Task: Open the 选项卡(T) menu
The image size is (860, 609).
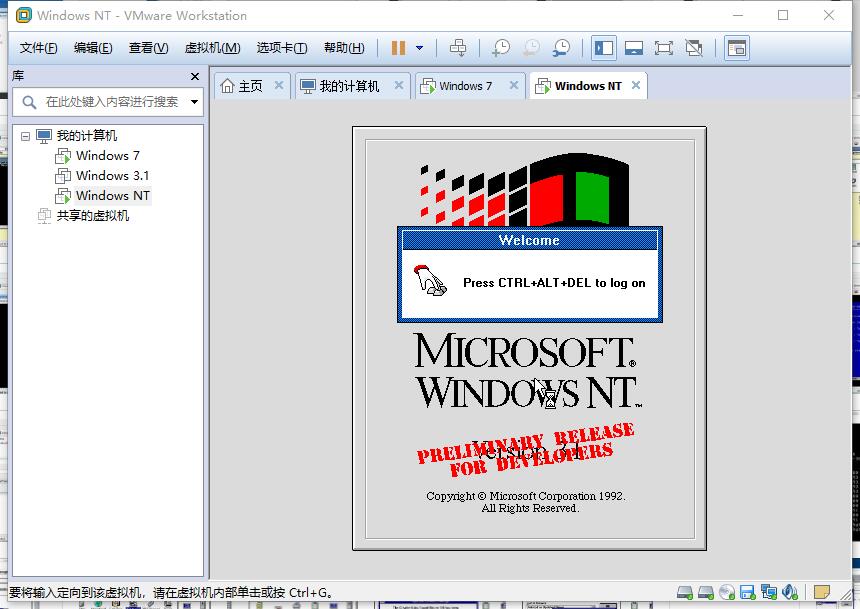Action: pyautogui.click(x=282, y=48)
